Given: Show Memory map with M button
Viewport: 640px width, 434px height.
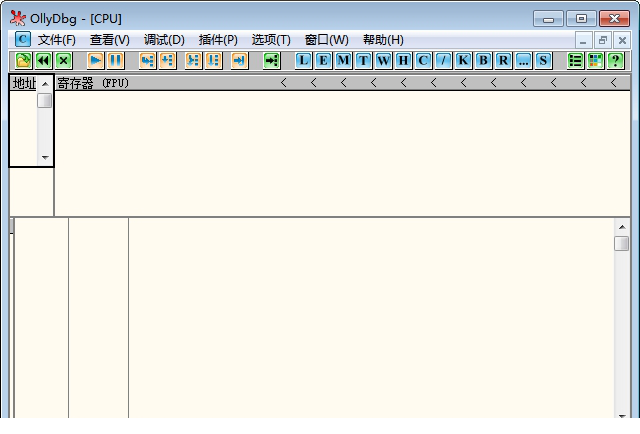Looking at the screenshot, I should (x=343, y=61).
